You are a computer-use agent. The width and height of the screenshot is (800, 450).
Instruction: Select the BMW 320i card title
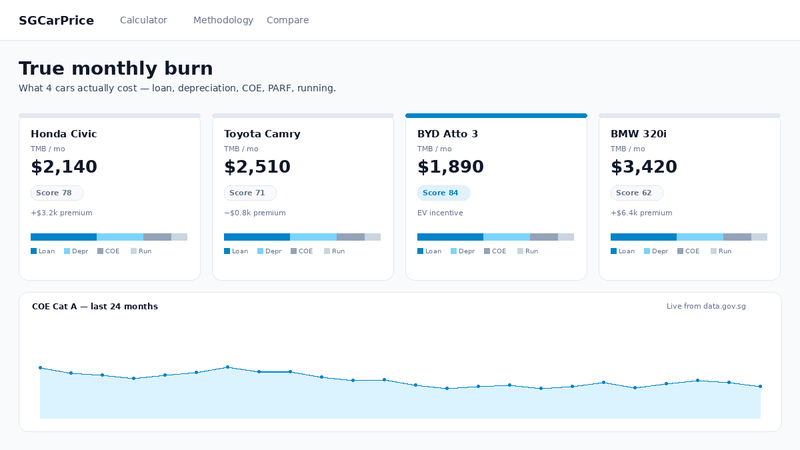click(638, 134)
